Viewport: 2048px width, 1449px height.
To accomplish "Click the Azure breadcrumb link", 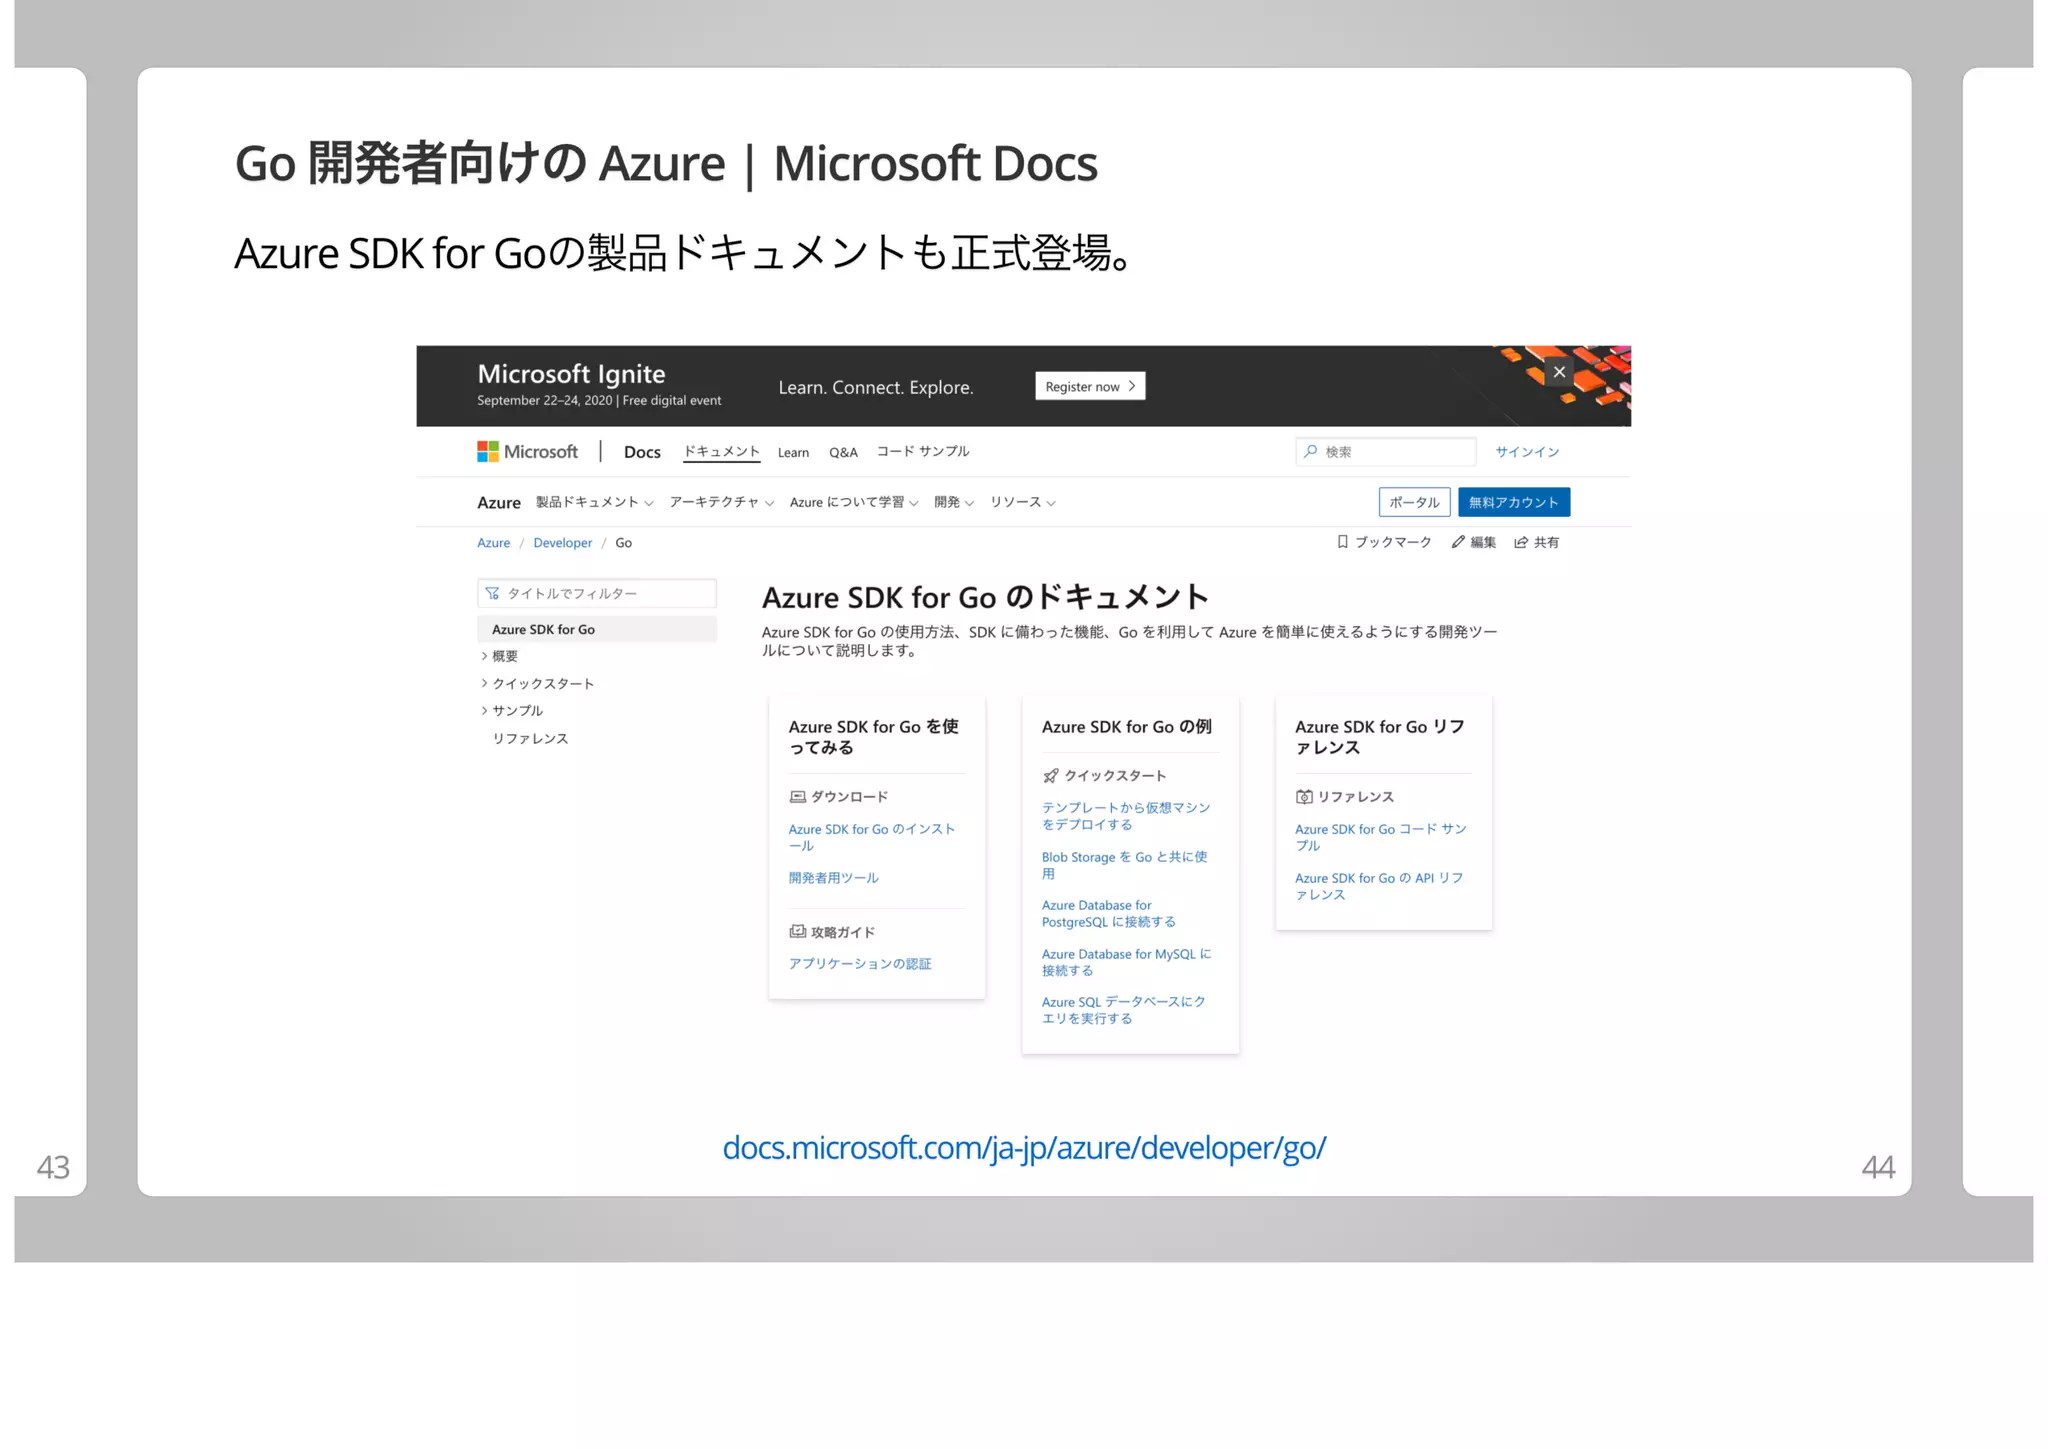I will click(x=493, y=543).
